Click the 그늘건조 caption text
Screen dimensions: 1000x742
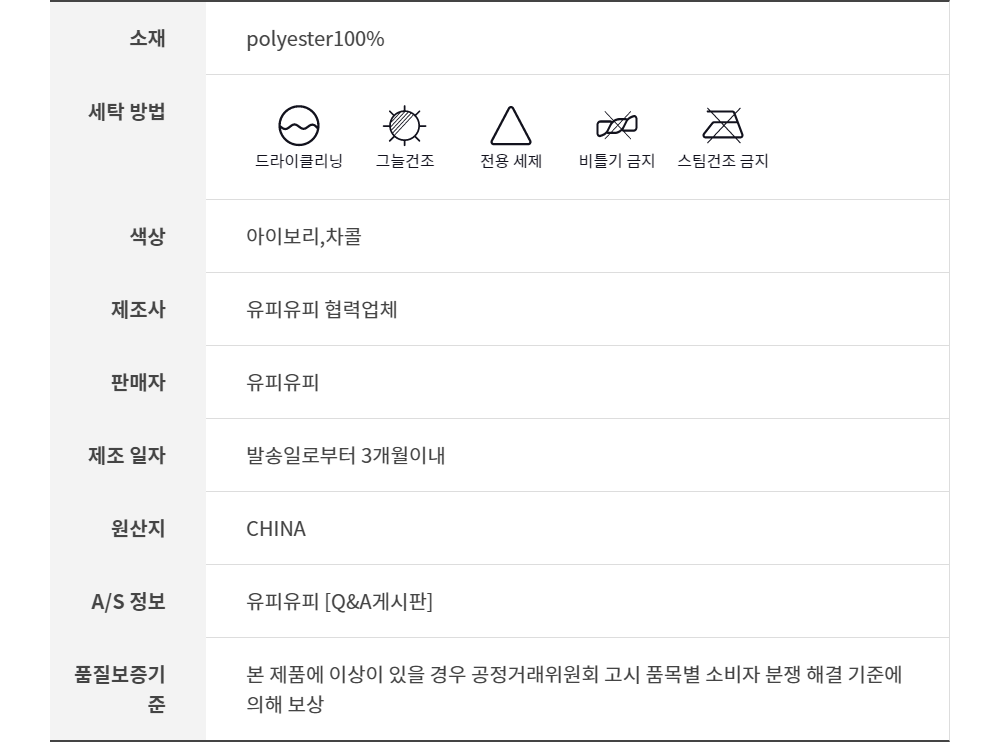click(x=405, y=161)
